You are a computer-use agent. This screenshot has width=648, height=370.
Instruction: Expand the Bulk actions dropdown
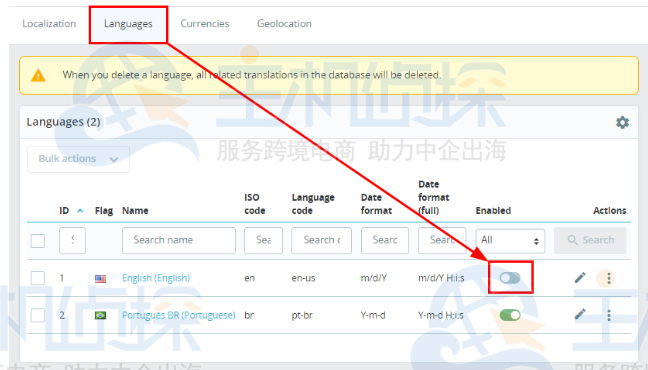click(78, 159)
